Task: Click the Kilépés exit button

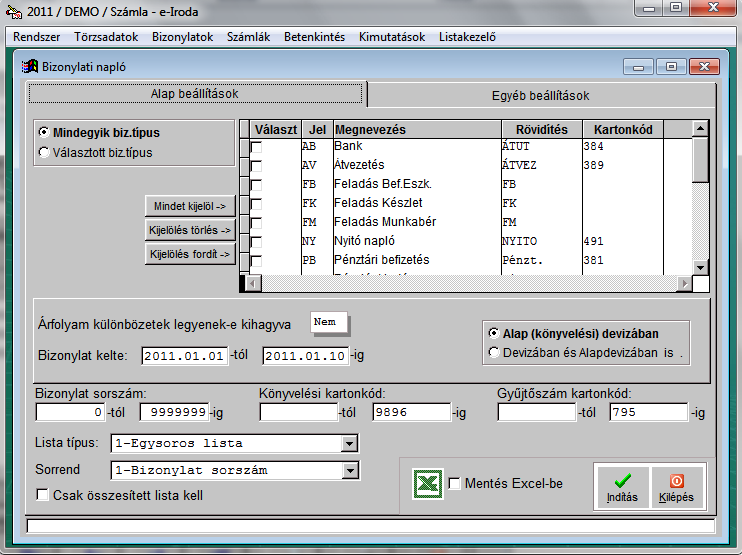Action: point(677,486)
